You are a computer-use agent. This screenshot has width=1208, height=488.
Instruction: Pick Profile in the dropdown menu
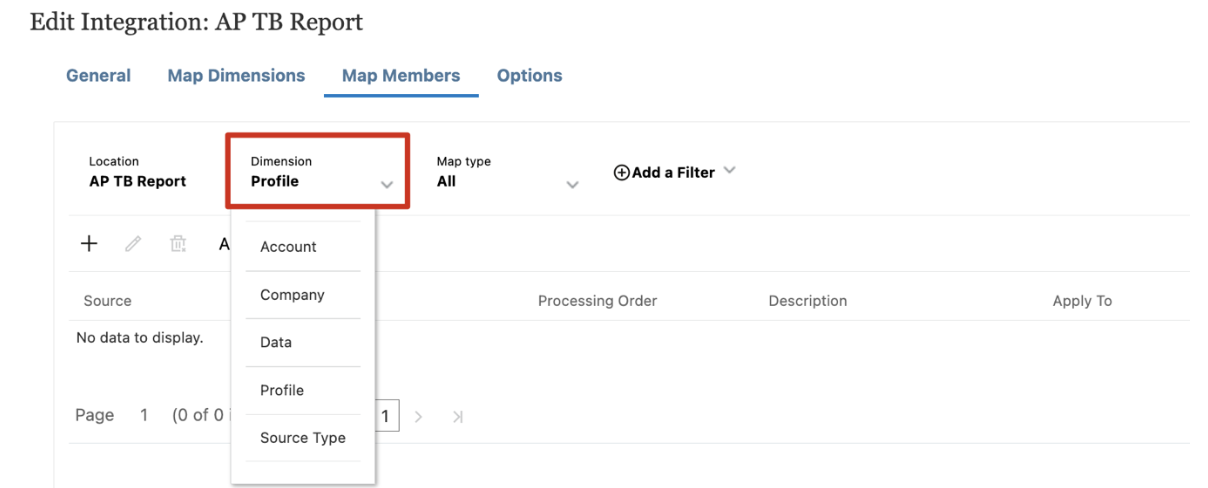click(282, 390)
